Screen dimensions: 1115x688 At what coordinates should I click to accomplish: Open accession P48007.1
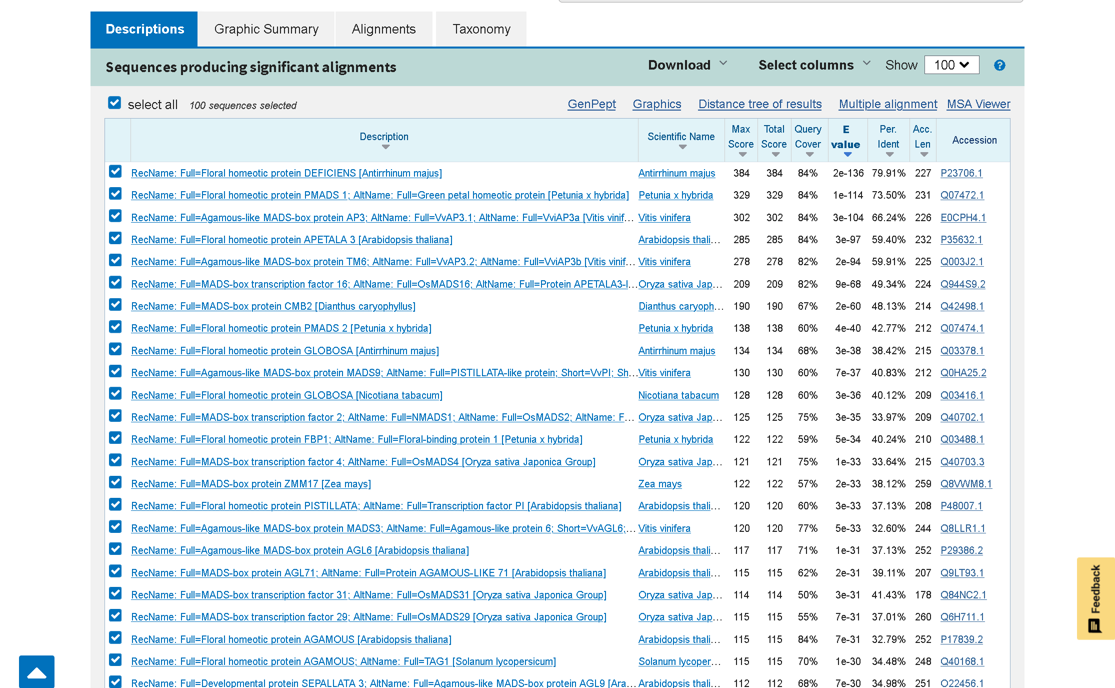[x=961, y=506]
